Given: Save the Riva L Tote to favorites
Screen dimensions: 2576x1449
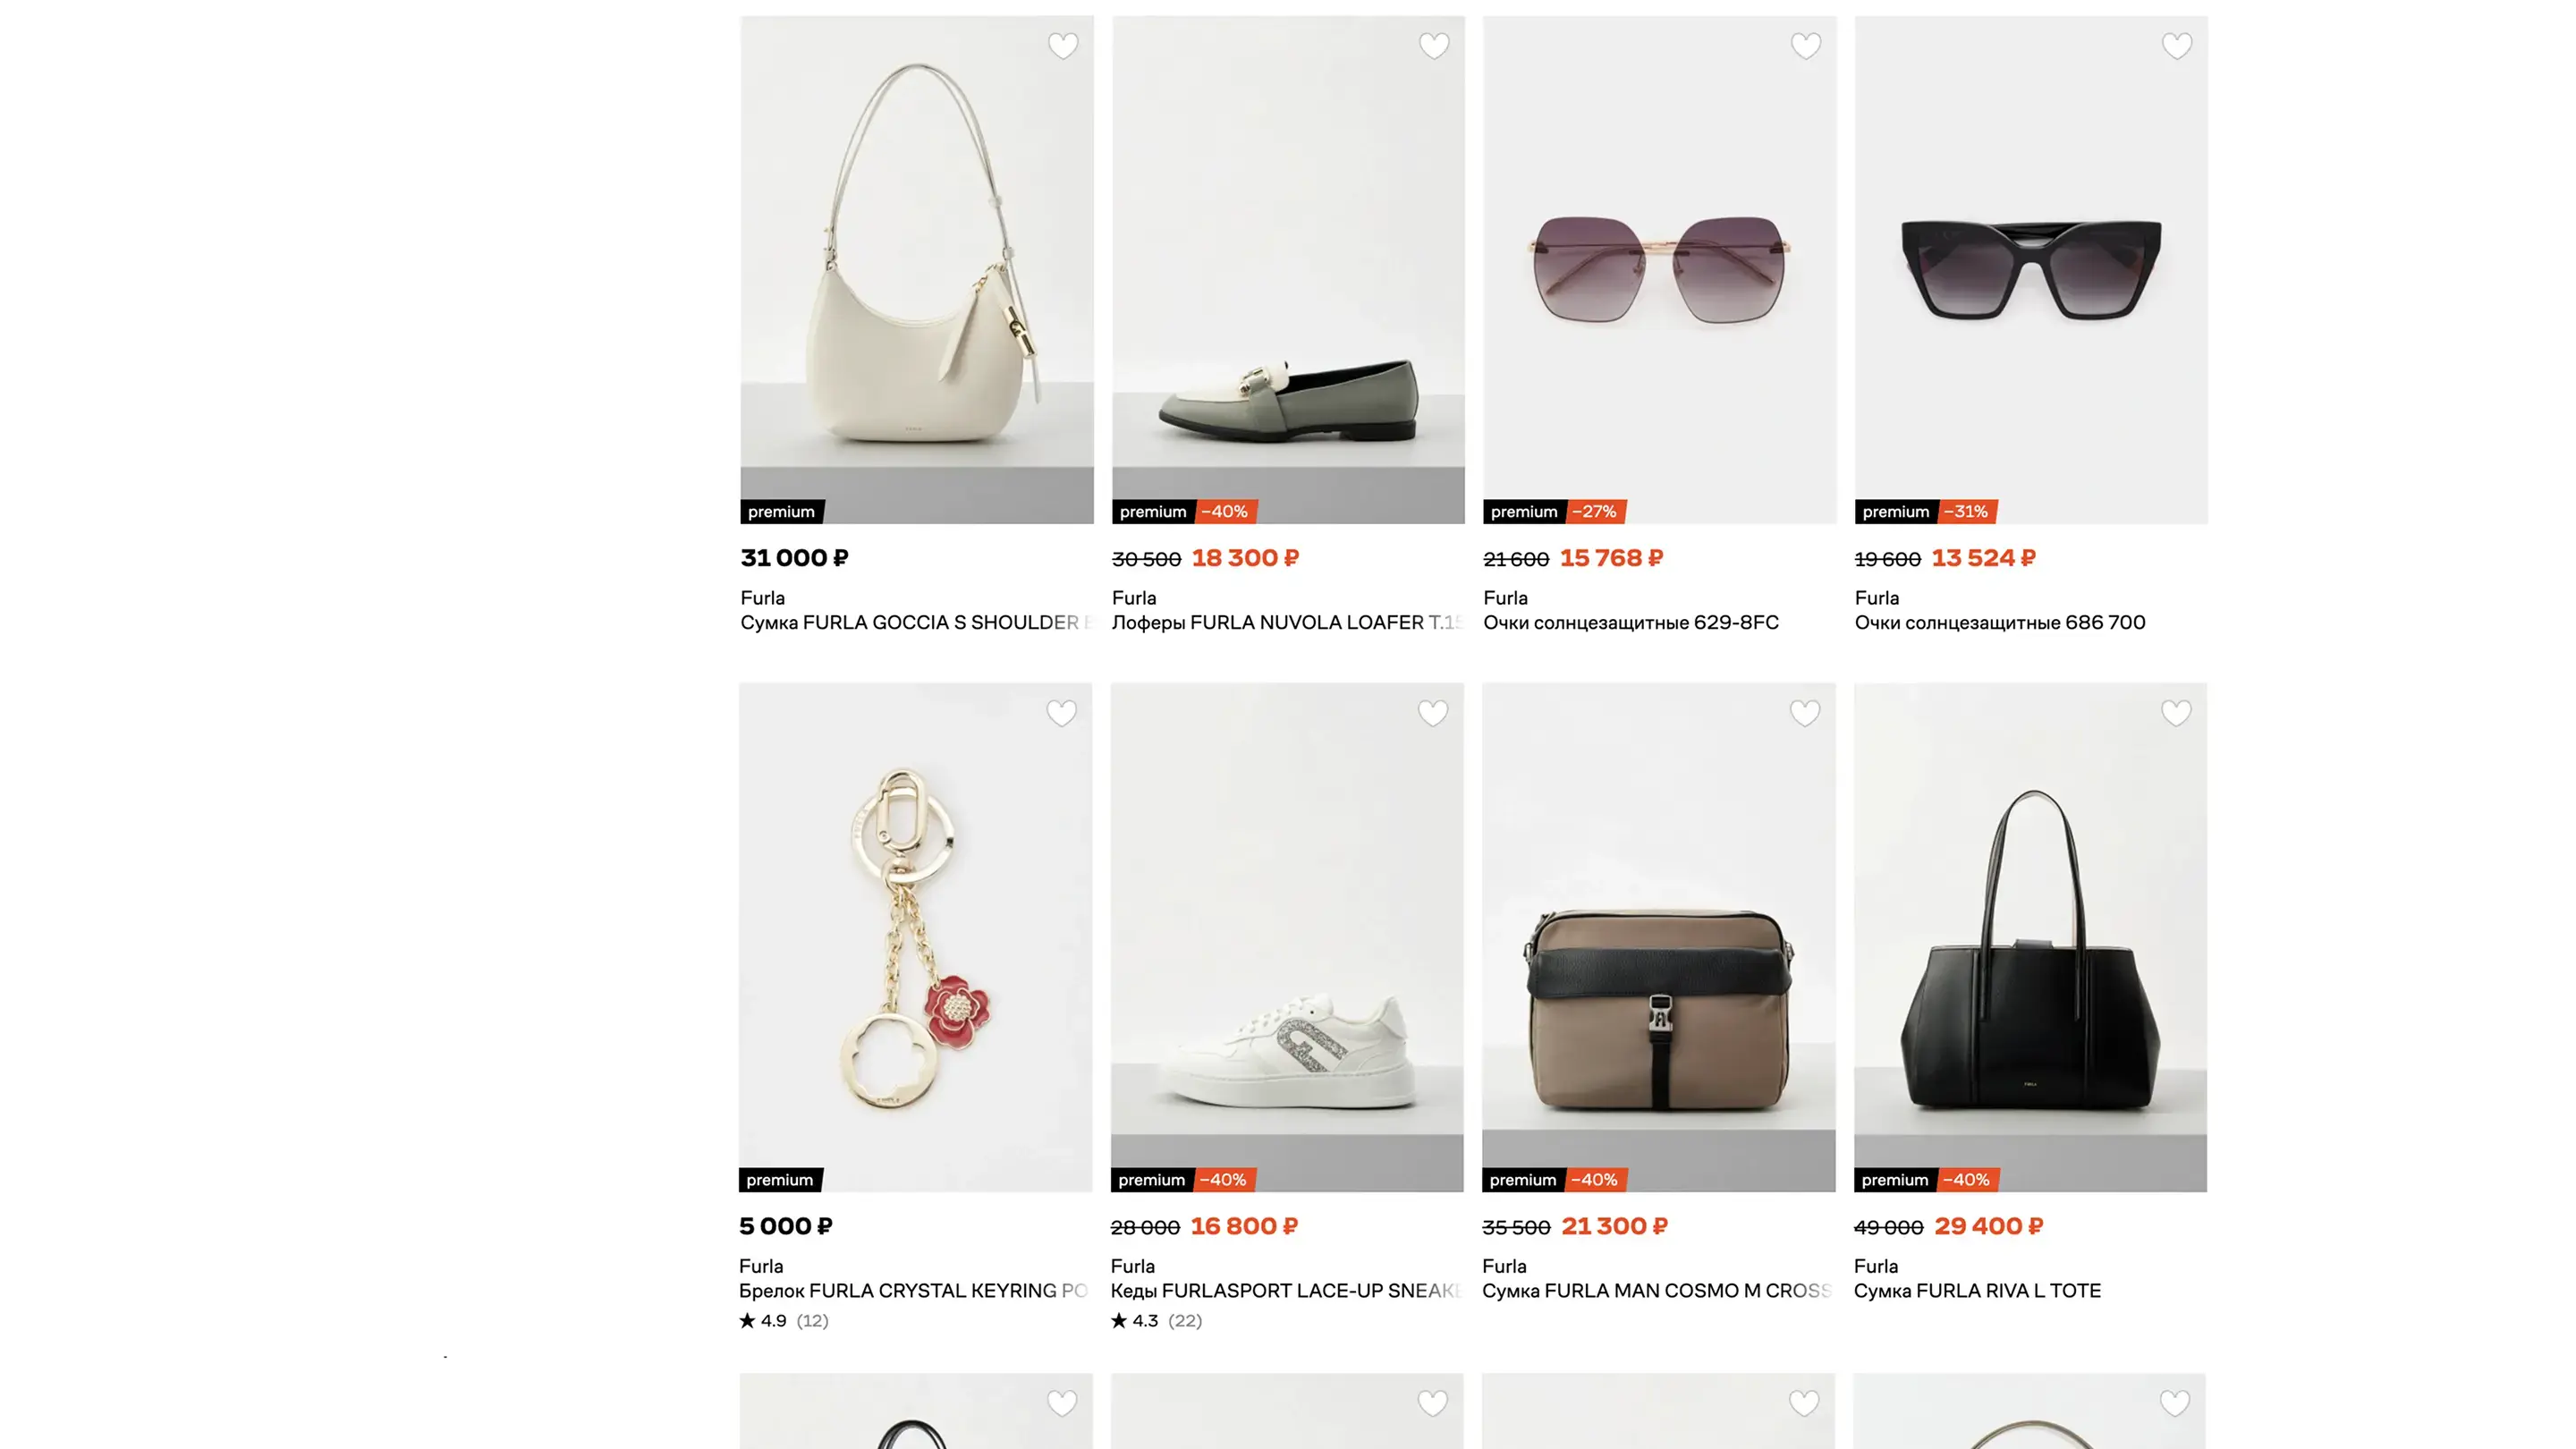Looking at the screenshot, I should (2175, 713).
